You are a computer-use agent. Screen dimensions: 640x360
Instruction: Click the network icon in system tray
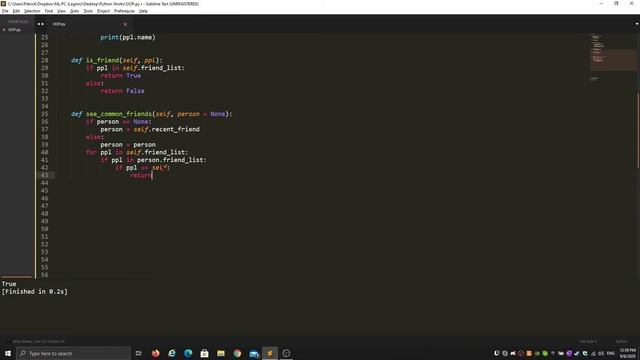tap(593, 353)
